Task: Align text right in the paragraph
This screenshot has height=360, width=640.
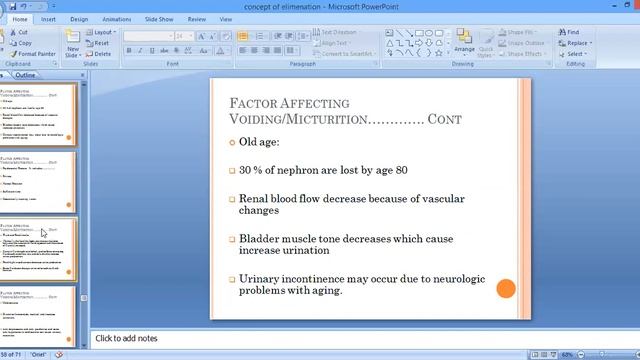Action: pyautogui.click(x=266, y=50)
